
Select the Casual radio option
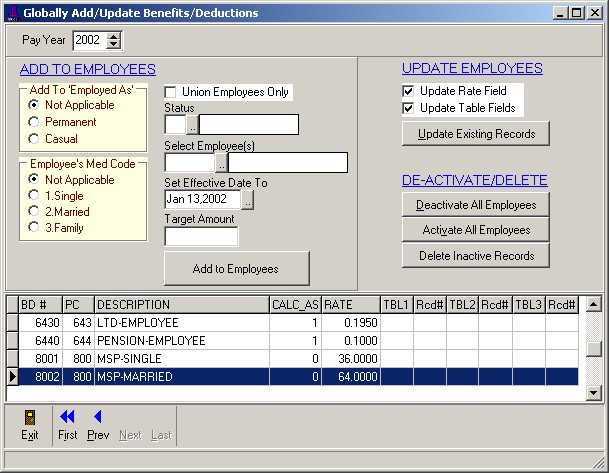tap(34, 139)
